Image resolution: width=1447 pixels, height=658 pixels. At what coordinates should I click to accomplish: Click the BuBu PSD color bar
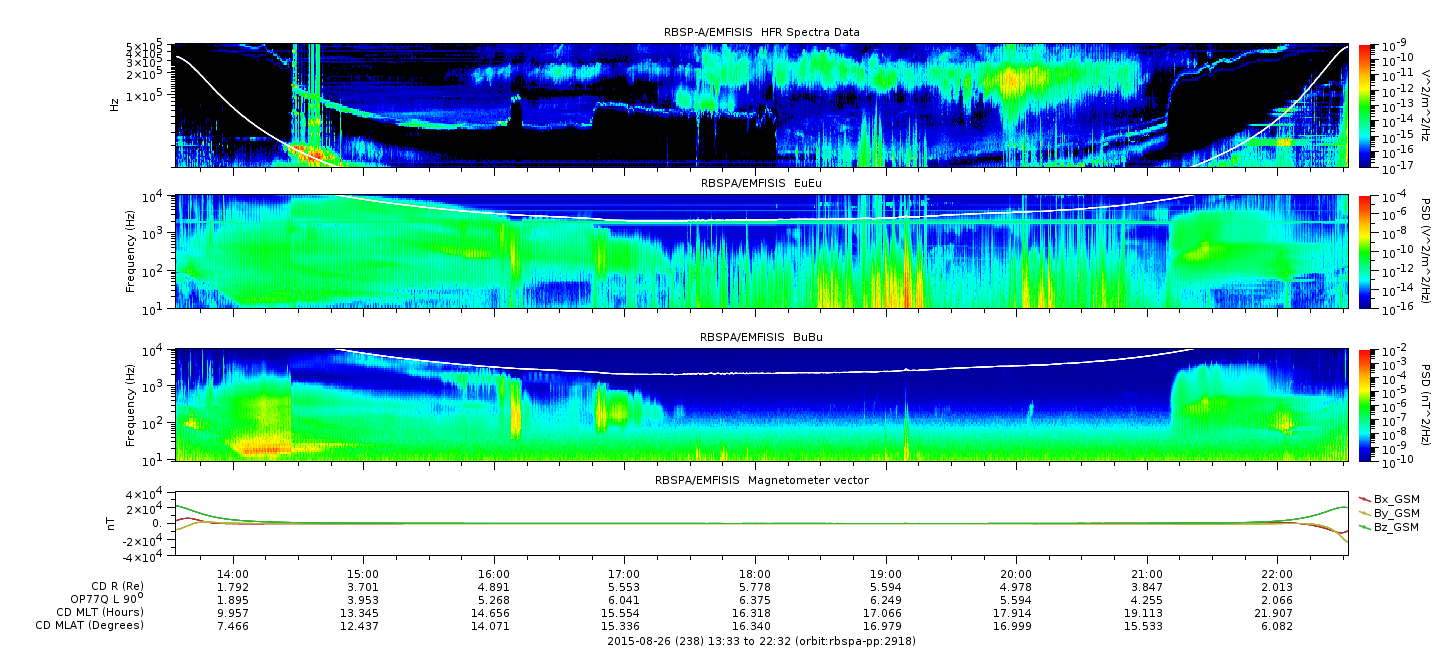click(x=1365, y=404)
